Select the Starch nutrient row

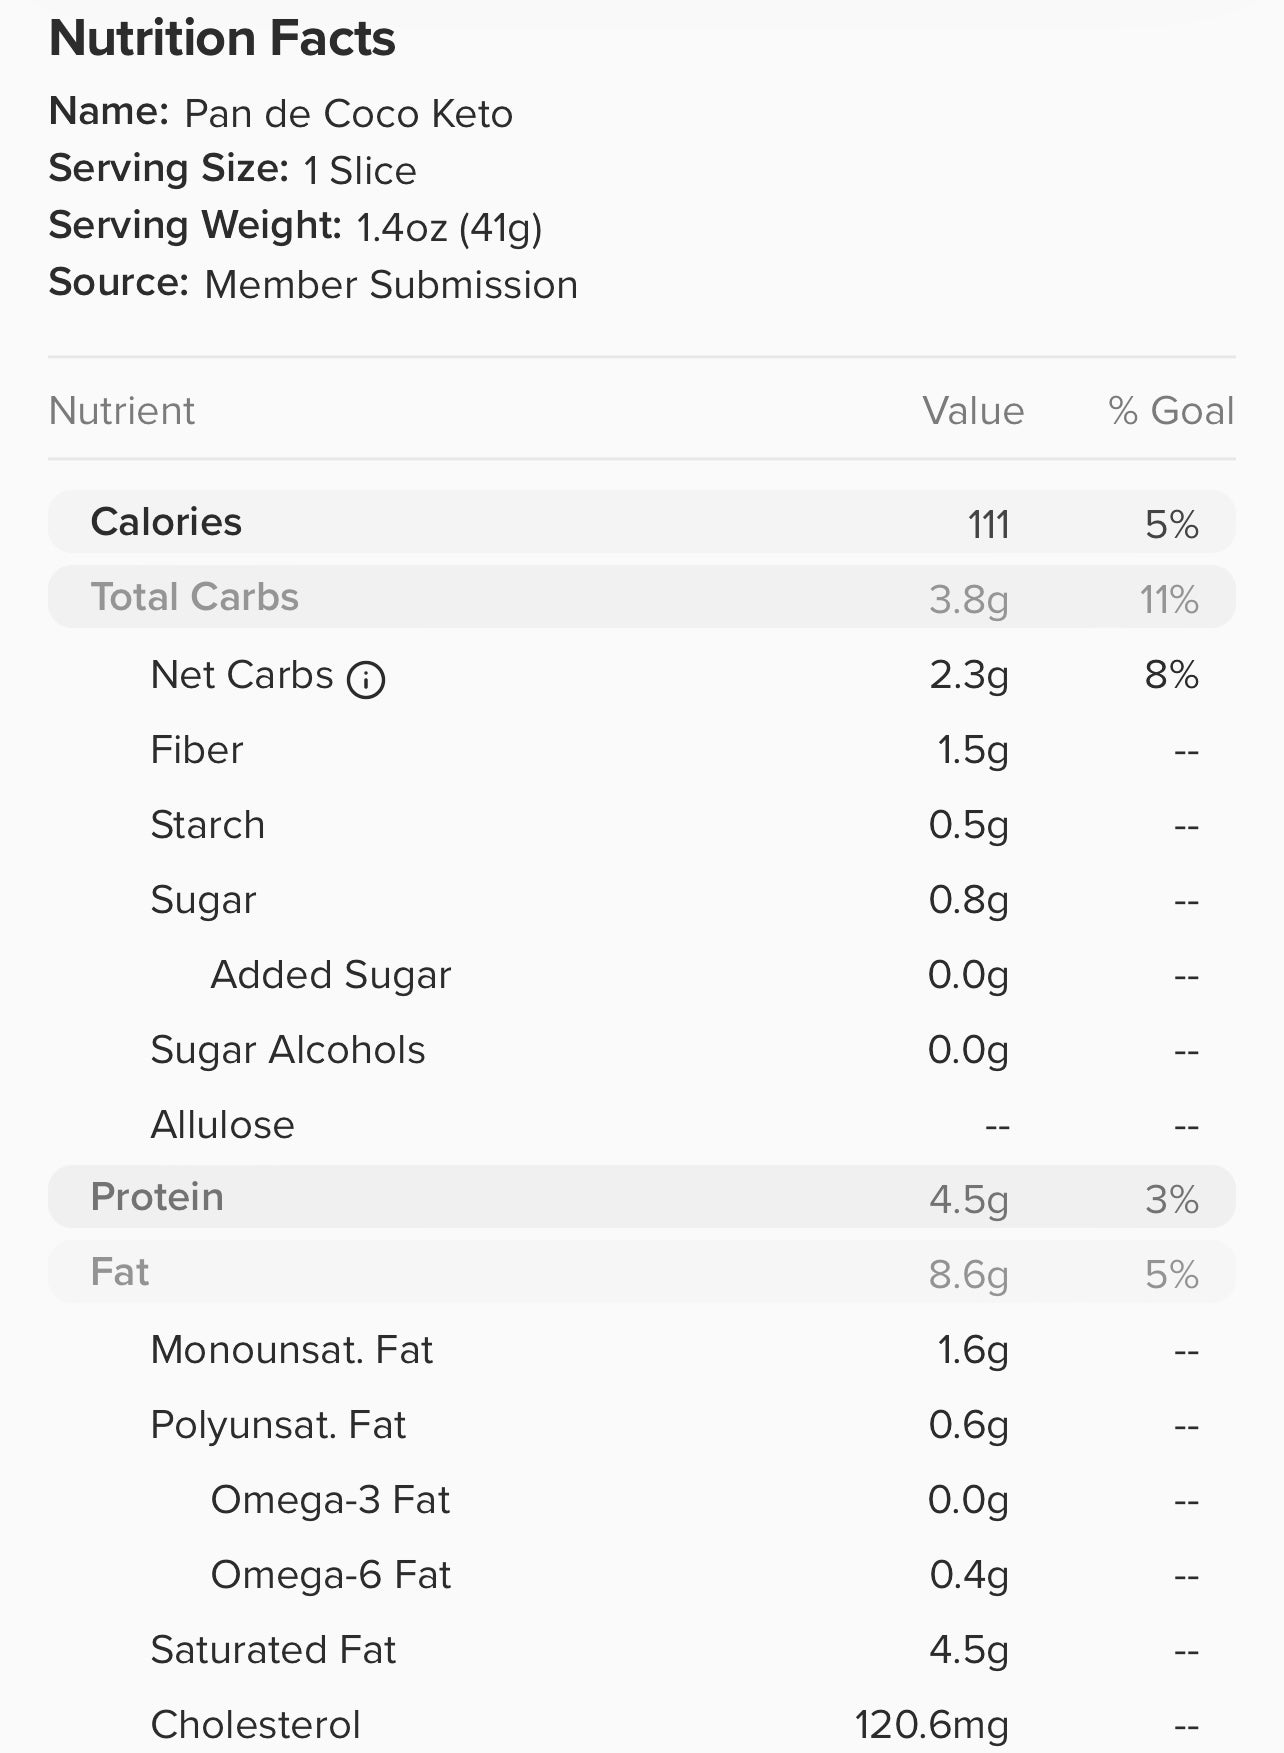(642, 825)
